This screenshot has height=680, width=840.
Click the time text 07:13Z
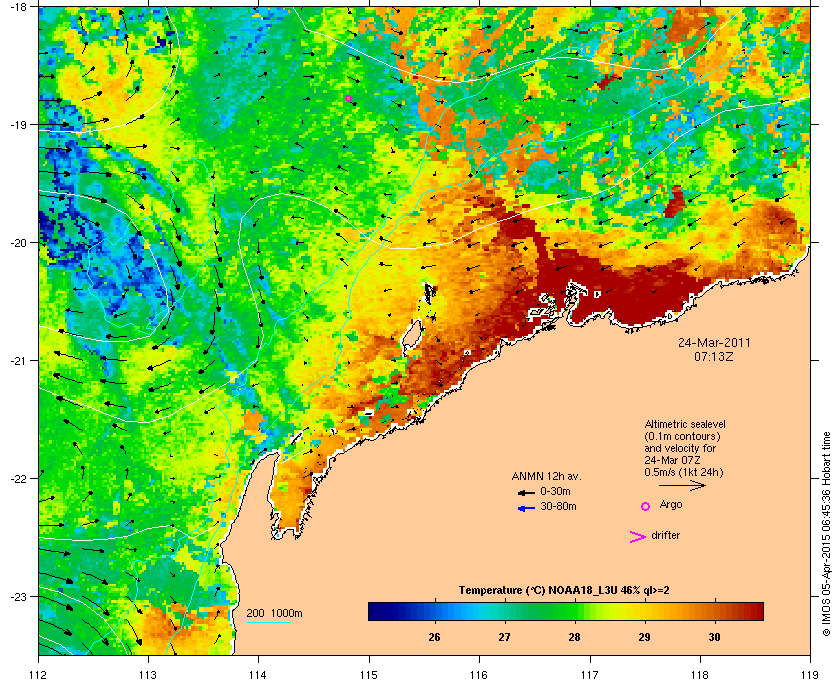tap(714, 356)
